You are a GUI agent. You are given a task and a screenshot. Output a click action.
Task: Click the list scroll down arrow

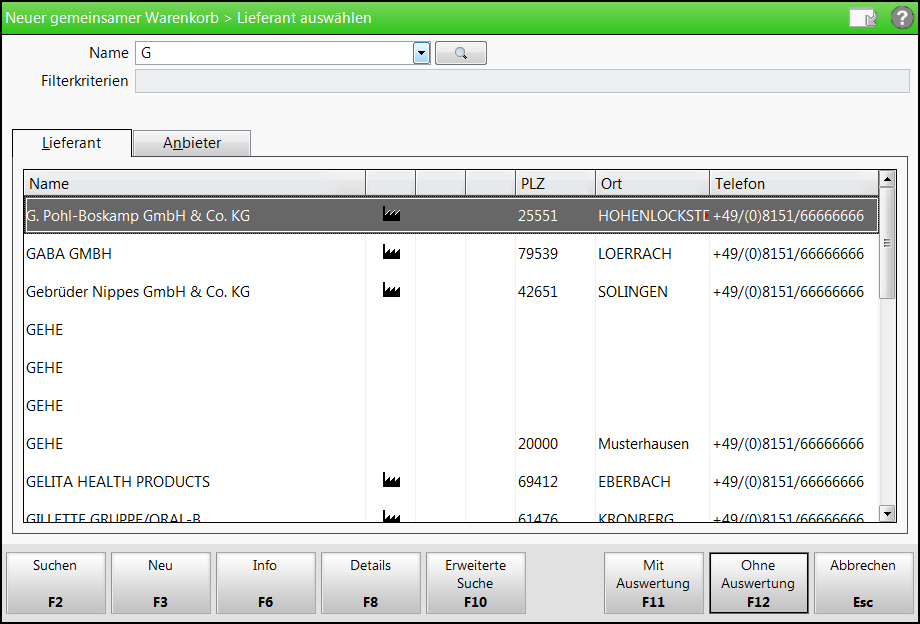tap(887, 514)
